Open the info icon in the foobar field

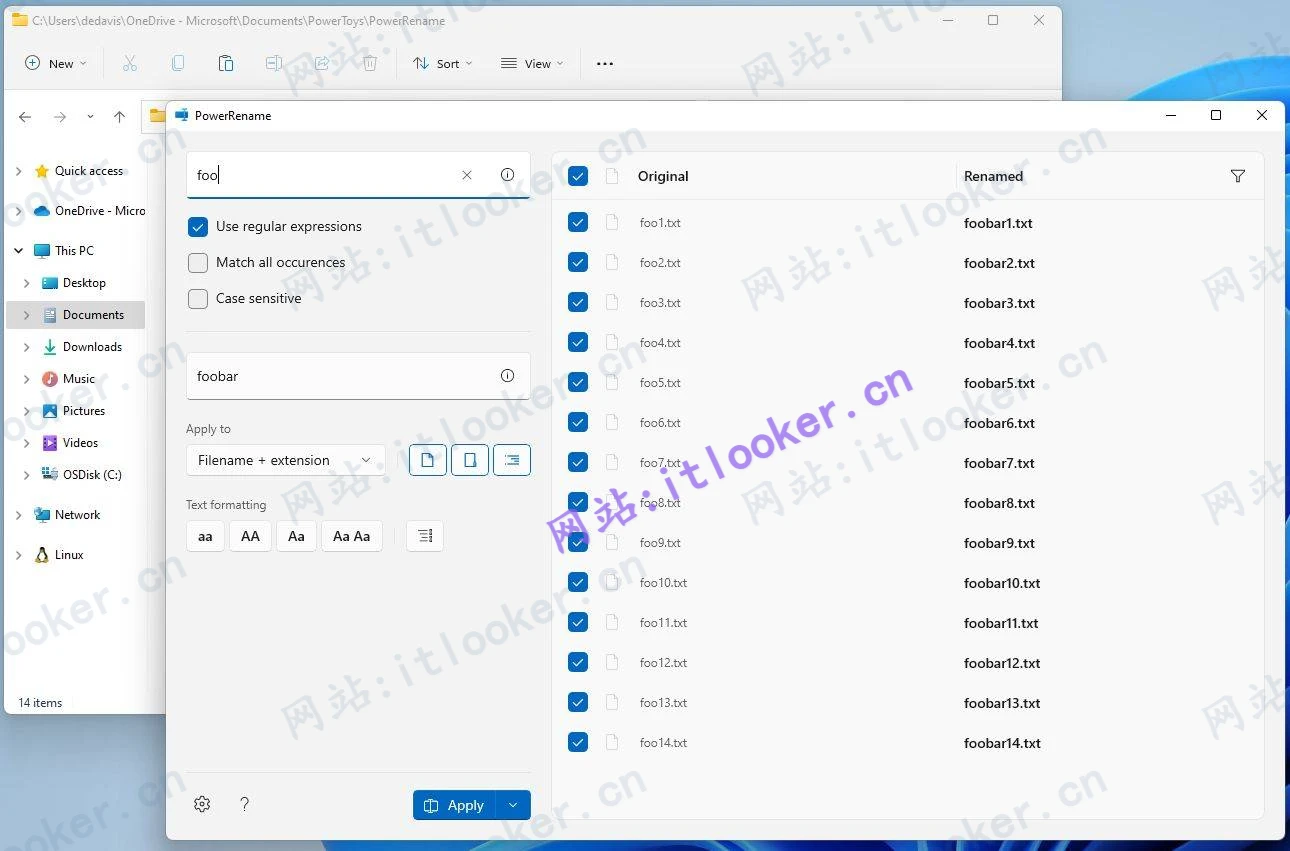507,376
